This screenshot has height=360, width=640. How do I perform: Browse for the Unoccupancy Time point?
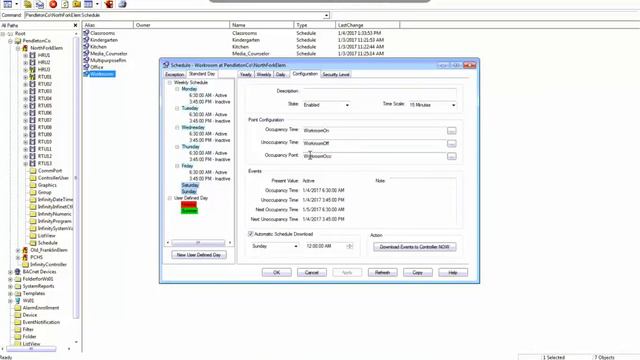click(451, 143)
